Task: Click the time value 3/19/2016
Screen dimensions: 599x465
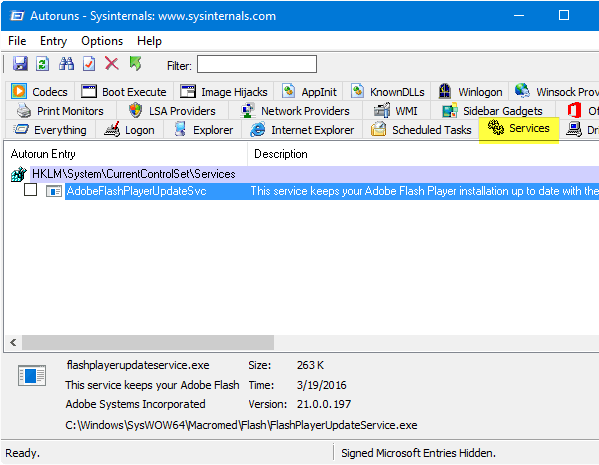Action: tap(322, 385)
